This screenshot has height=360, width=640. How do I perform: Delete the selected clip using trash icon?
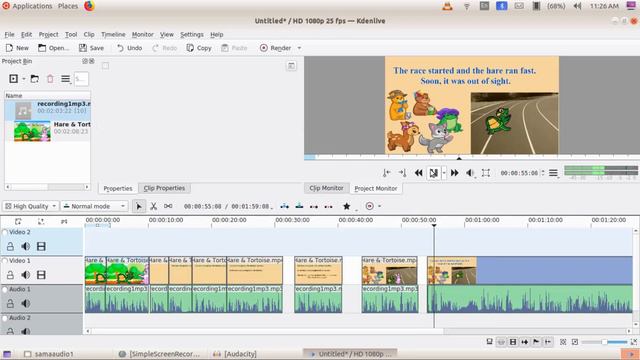click(x=50, y=79)
